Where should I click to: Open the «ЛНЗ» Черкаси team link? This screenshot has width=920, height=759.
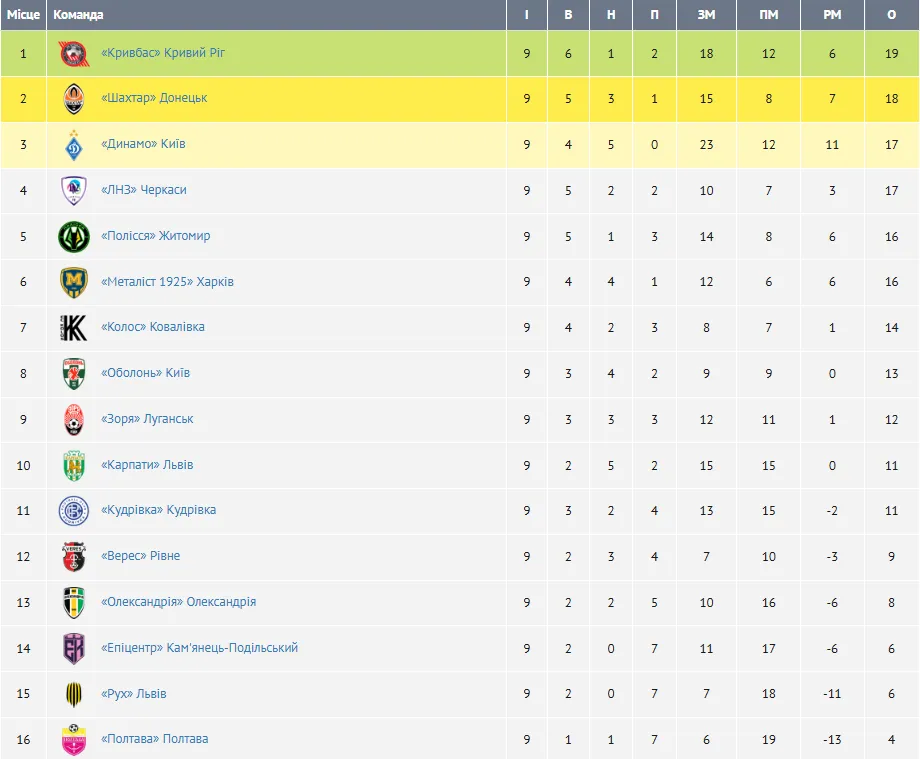pos(144,190)
